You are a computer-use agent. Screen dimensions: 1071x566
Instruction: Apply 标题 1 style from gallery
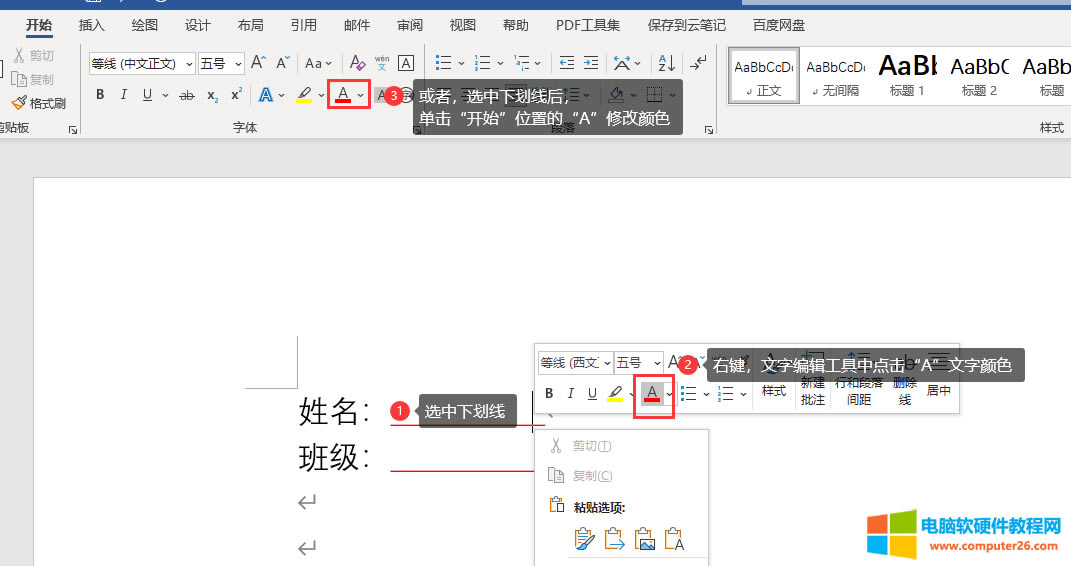(907, 76)
